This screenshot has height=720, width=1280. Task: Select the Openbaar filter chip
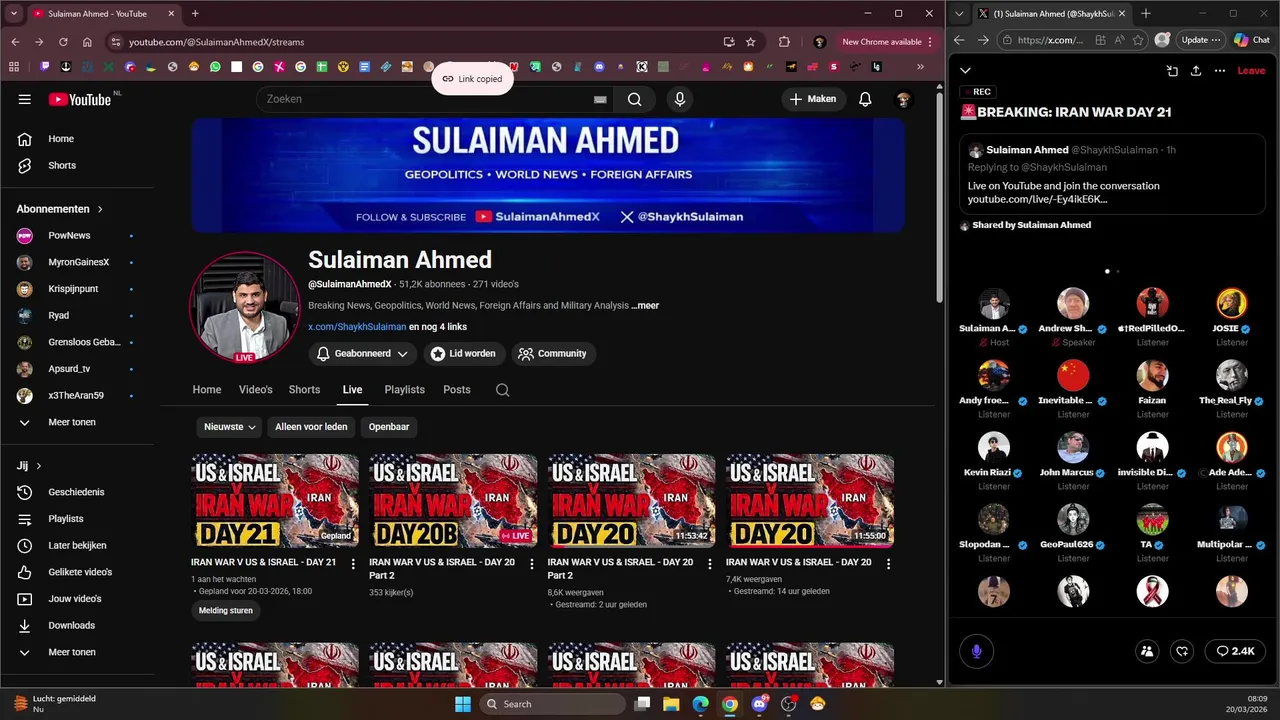[389, 427]
